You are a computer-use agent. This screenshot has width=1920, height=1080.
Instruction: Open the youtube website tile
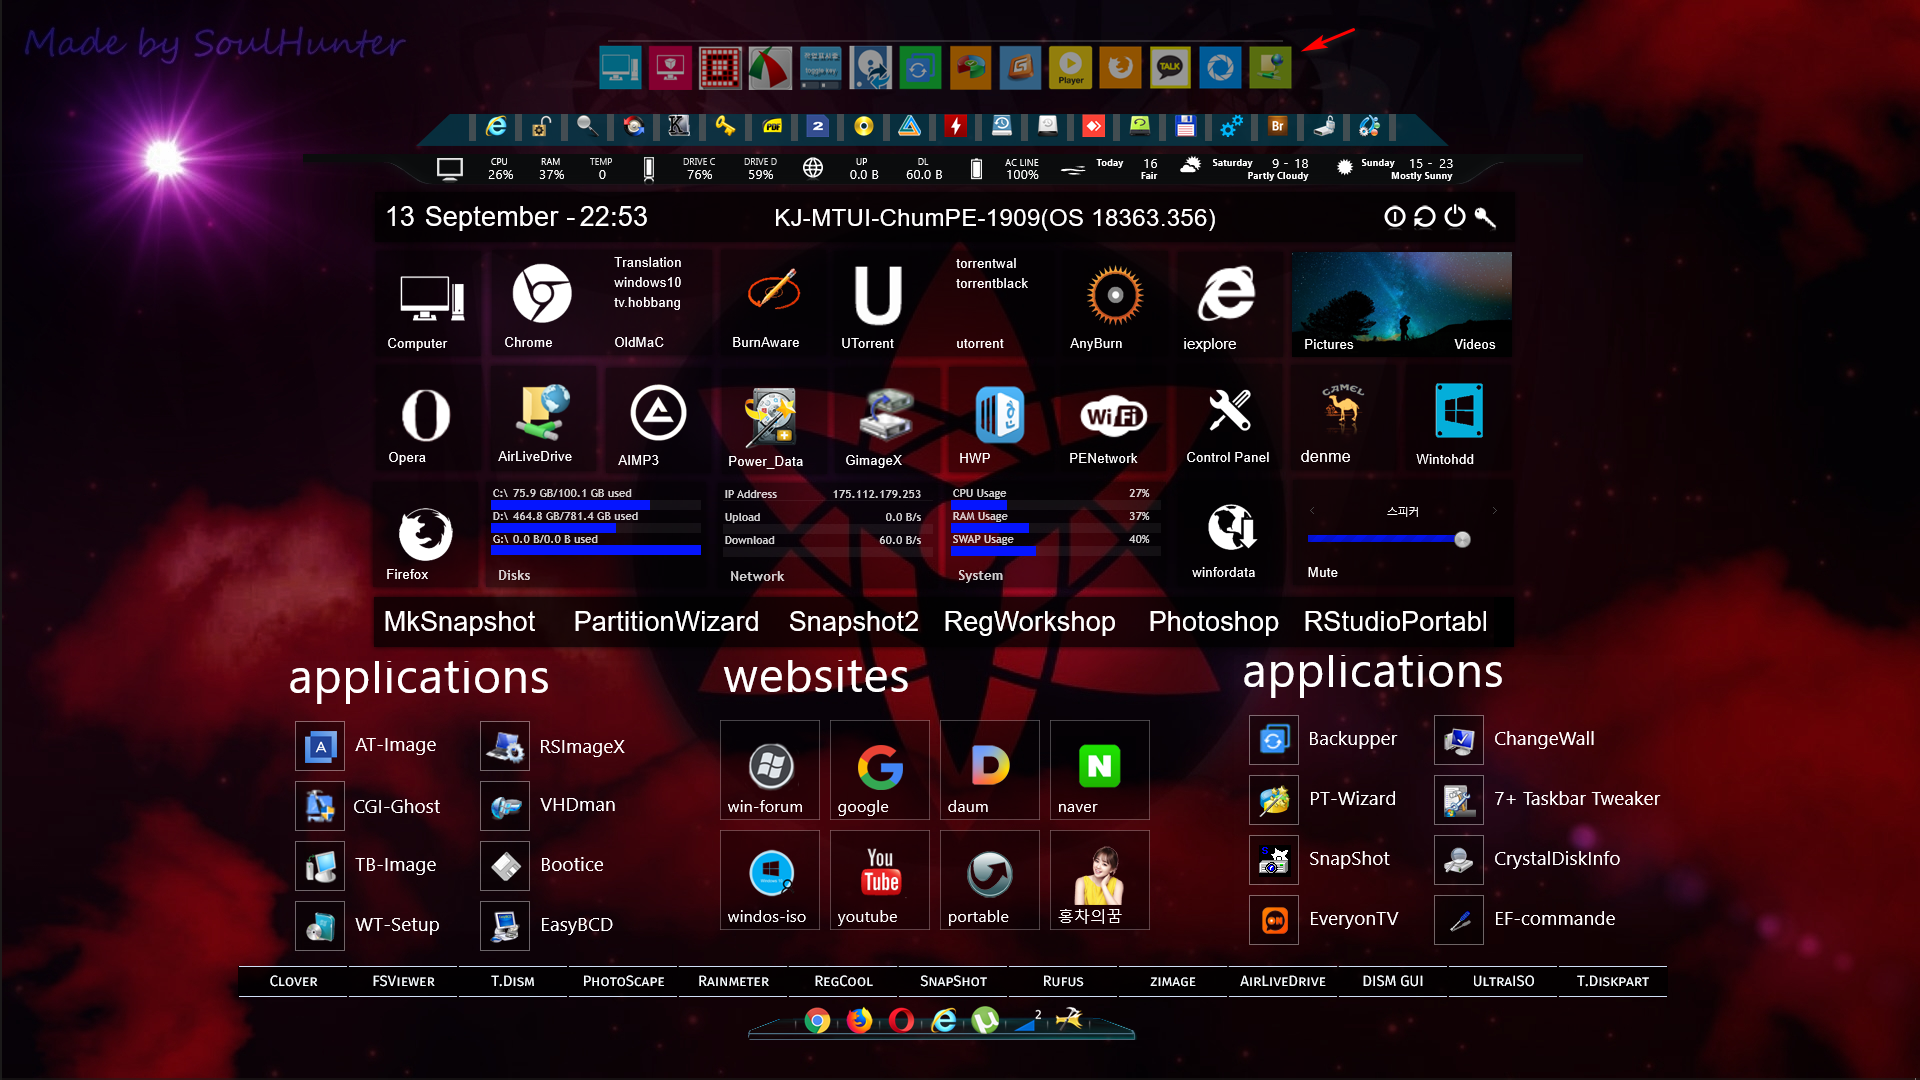point(880,880)
